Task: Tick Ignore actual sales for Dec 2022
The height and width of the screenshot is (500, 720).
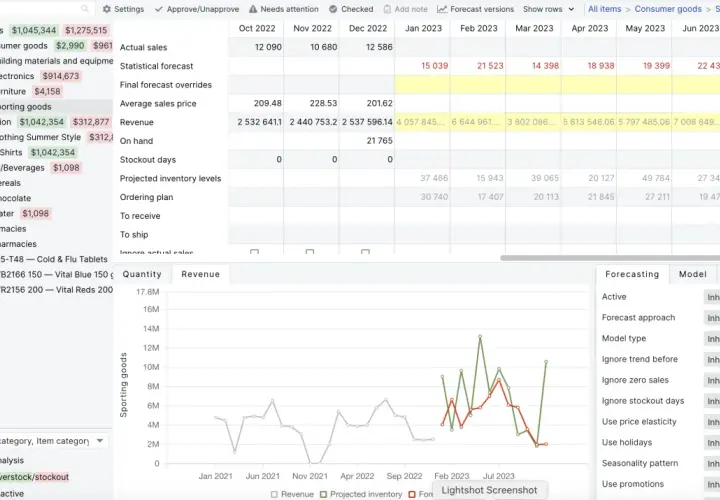Action: [366, 252]
